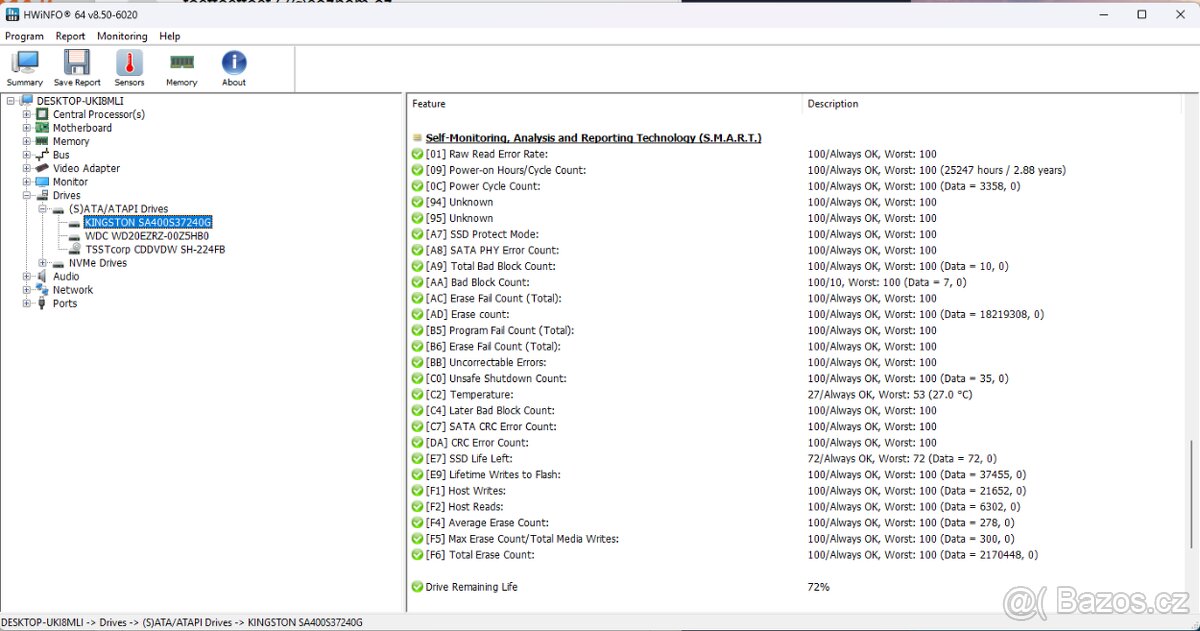This screenshot has height=631, width=1200.
Task: Open the Program menu
Action: (24, 36)
